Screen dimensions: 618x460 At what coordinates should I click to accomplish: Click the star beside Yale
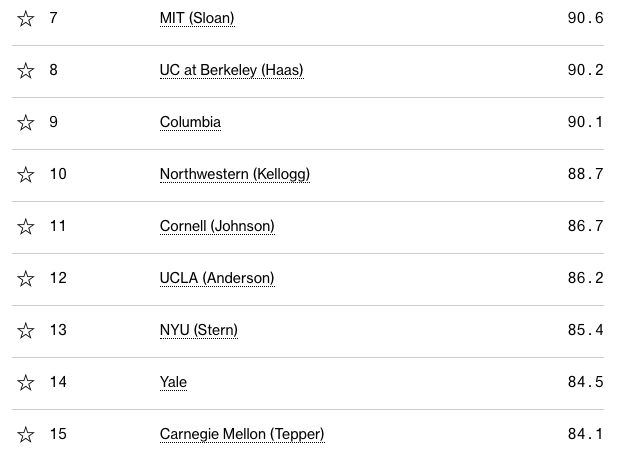pyautogui.click(x=26, y=383)
